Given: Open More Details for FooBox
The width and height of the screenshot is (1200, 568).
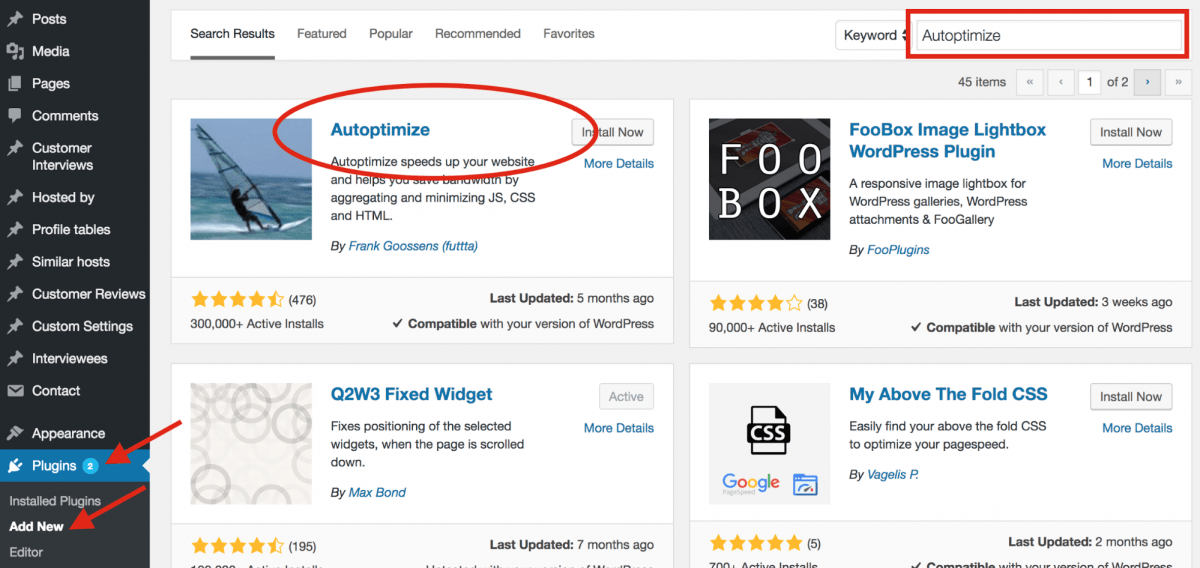Looking at the screenshot, I should point(1137,164).
